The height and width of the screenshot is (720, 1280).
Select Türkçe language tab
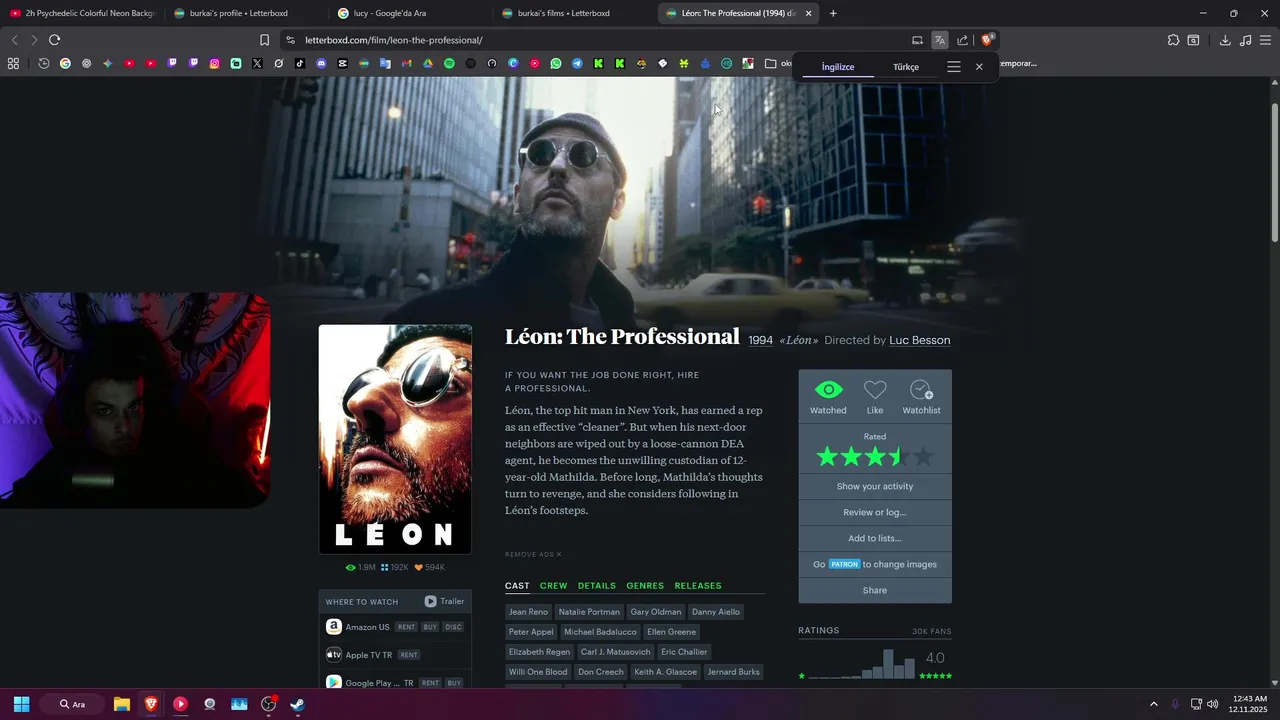tap(906, 66)
